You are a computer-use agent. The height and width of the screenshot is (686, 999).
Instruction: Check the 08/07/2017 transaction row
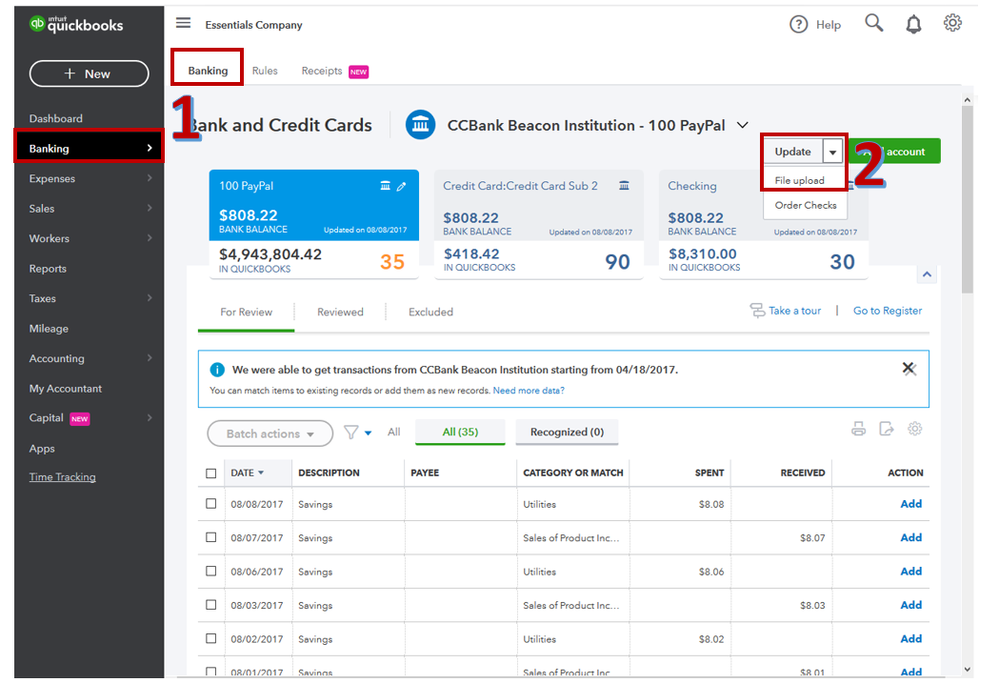coord(211,537)
